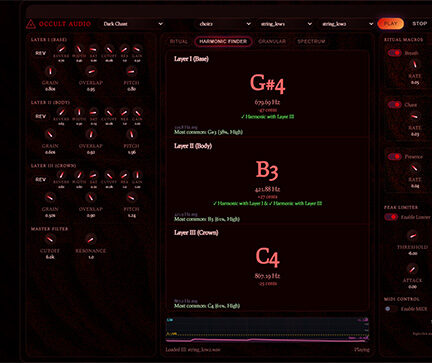Disable the Enable Limiter switch
Viewport: 432px width, 363px height.
[x=391, y=217]
